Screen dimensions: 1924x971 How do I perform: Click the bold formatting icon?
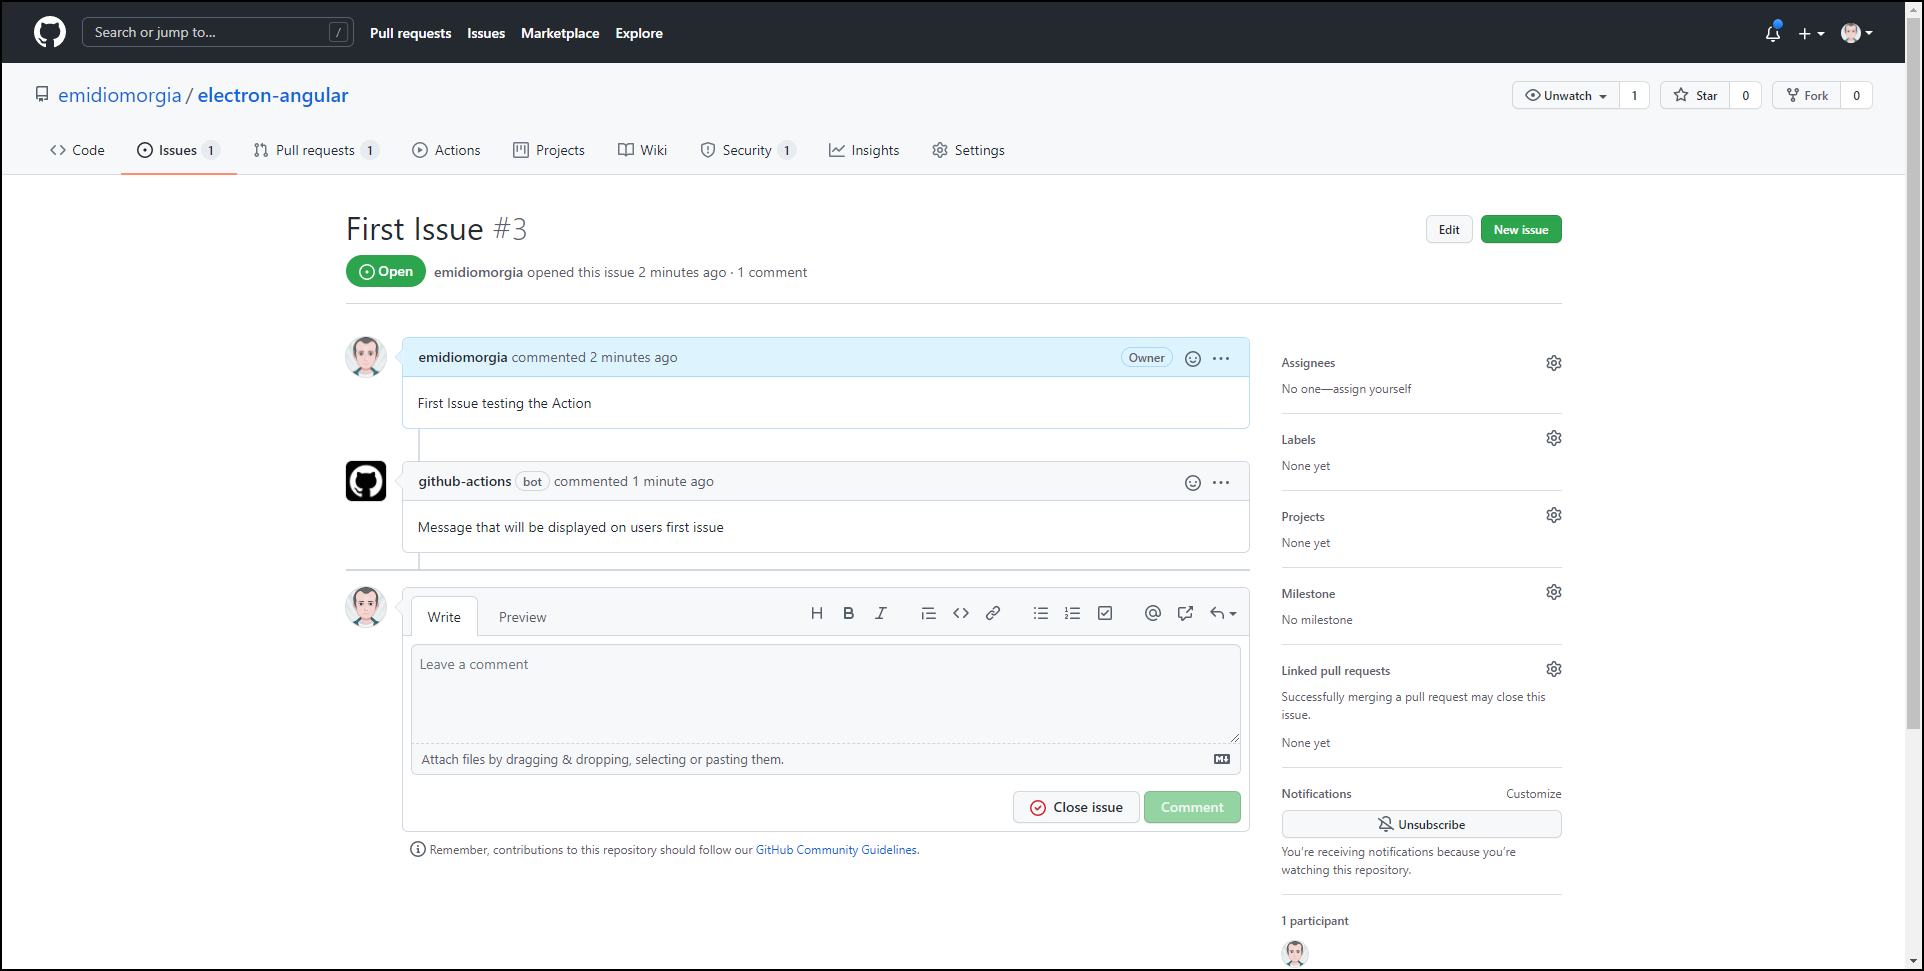[848, 614]
